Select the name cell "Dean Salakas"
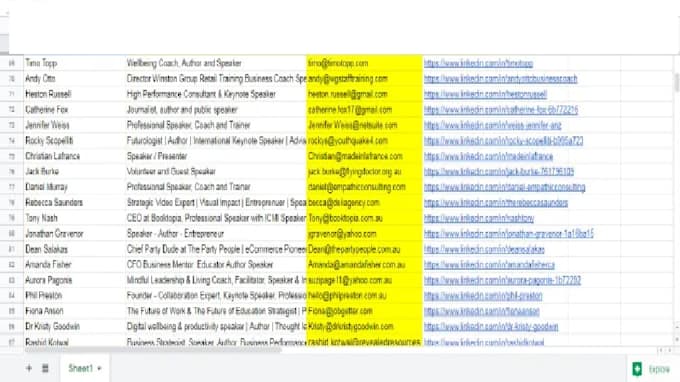Viewport: 680px width, 382px height. pos(74,249)
